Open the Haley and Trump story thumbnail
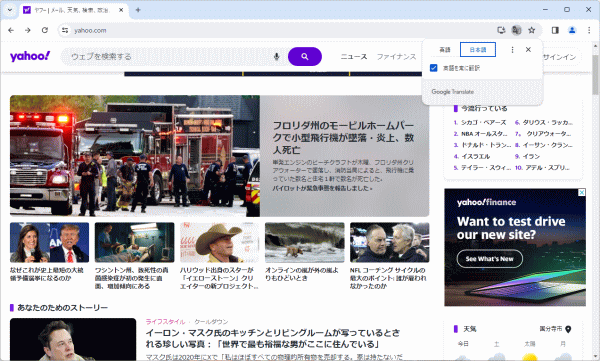 tap(49, 242)
